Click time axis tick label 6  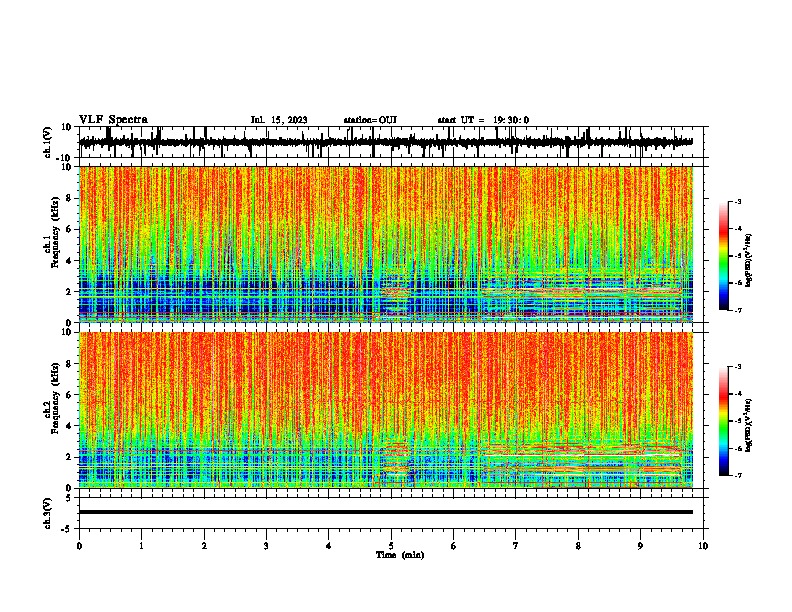click(454, 546)
